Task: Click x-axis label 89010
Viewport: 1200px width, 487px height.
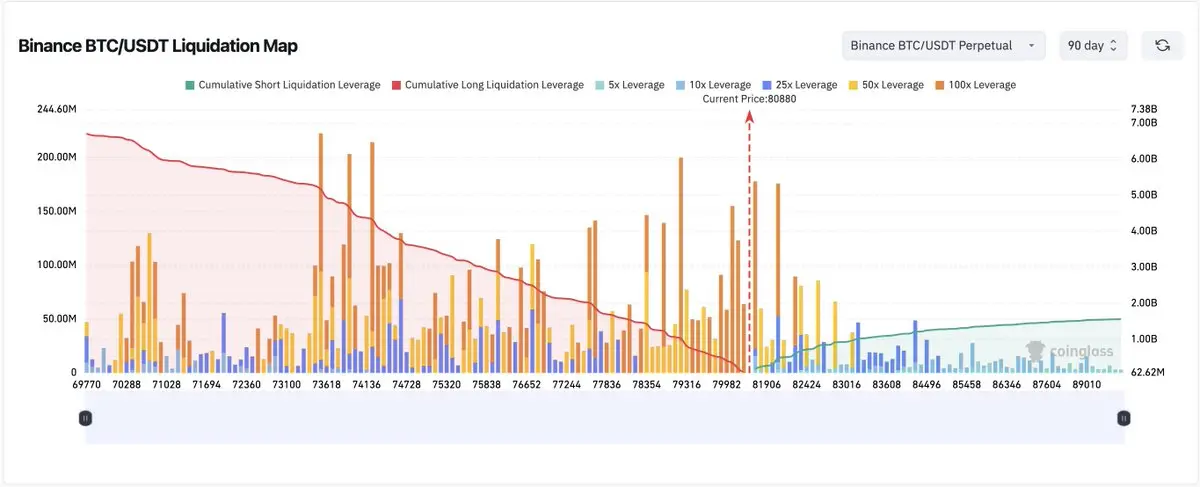Action: pyautogui.click(x=1086, y=384)
